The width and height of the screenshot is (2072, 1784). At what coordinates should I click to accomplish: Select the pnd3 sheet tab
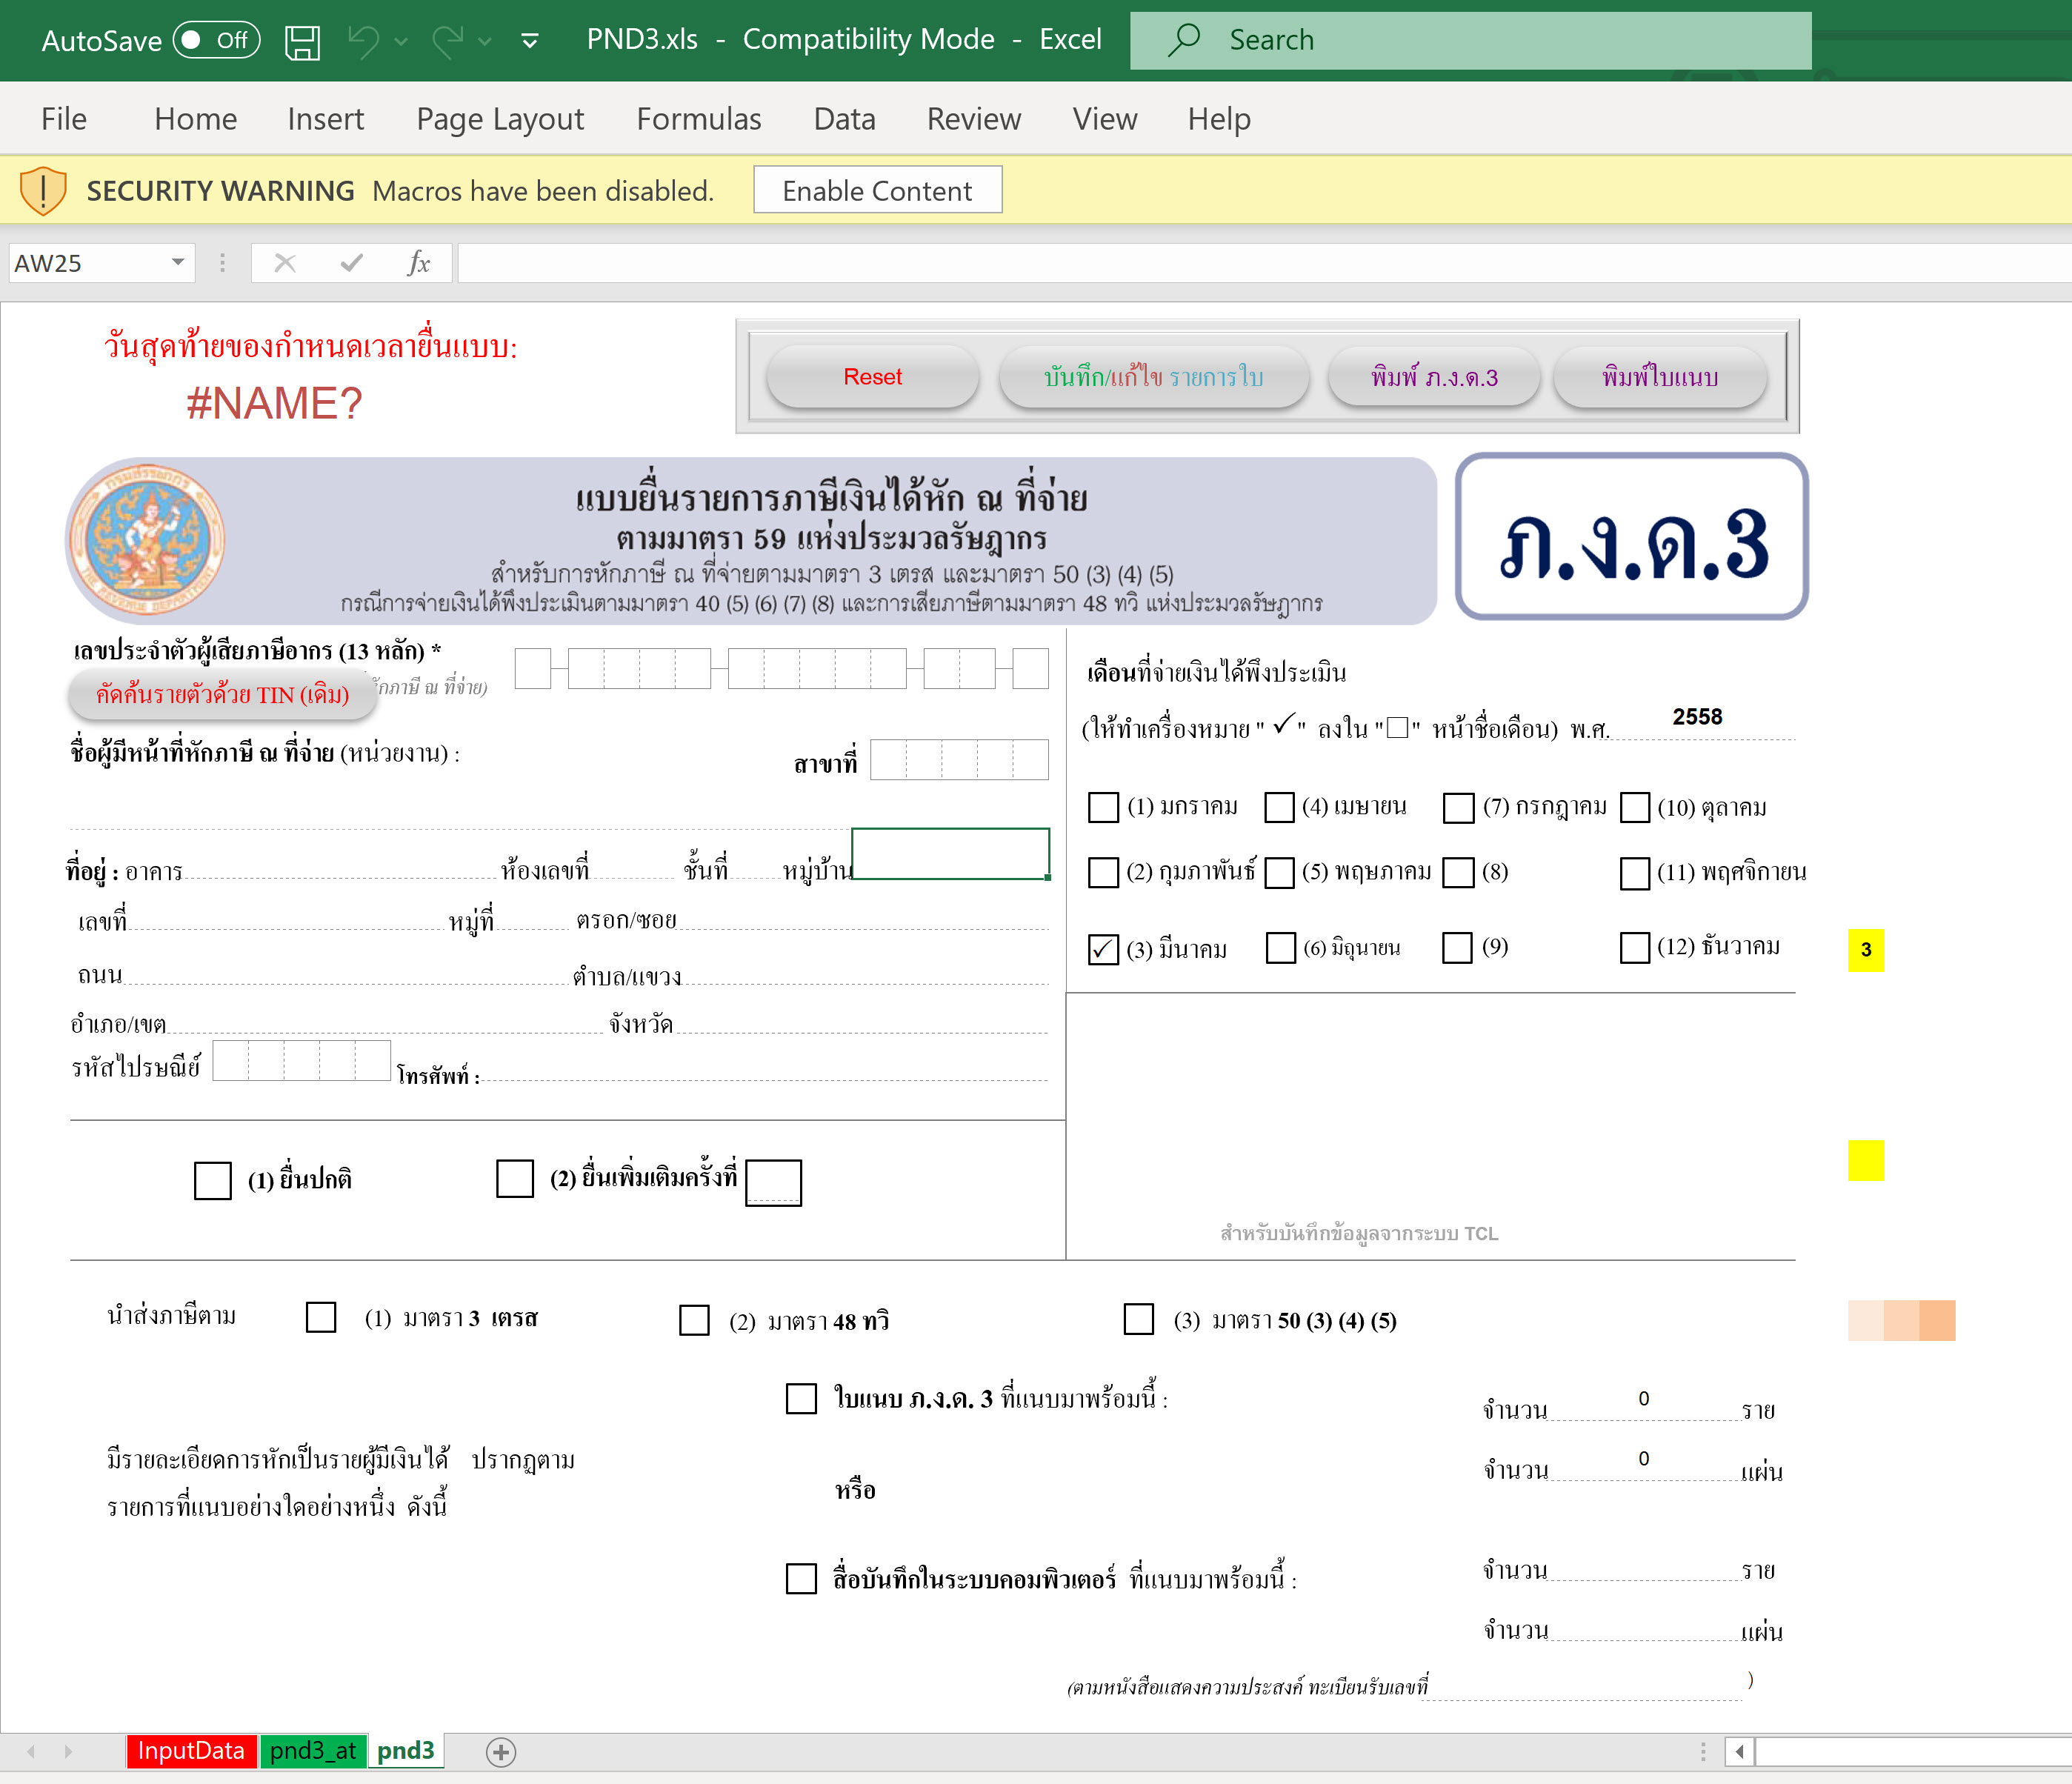pyautogui.click(x=405, y=1751)
